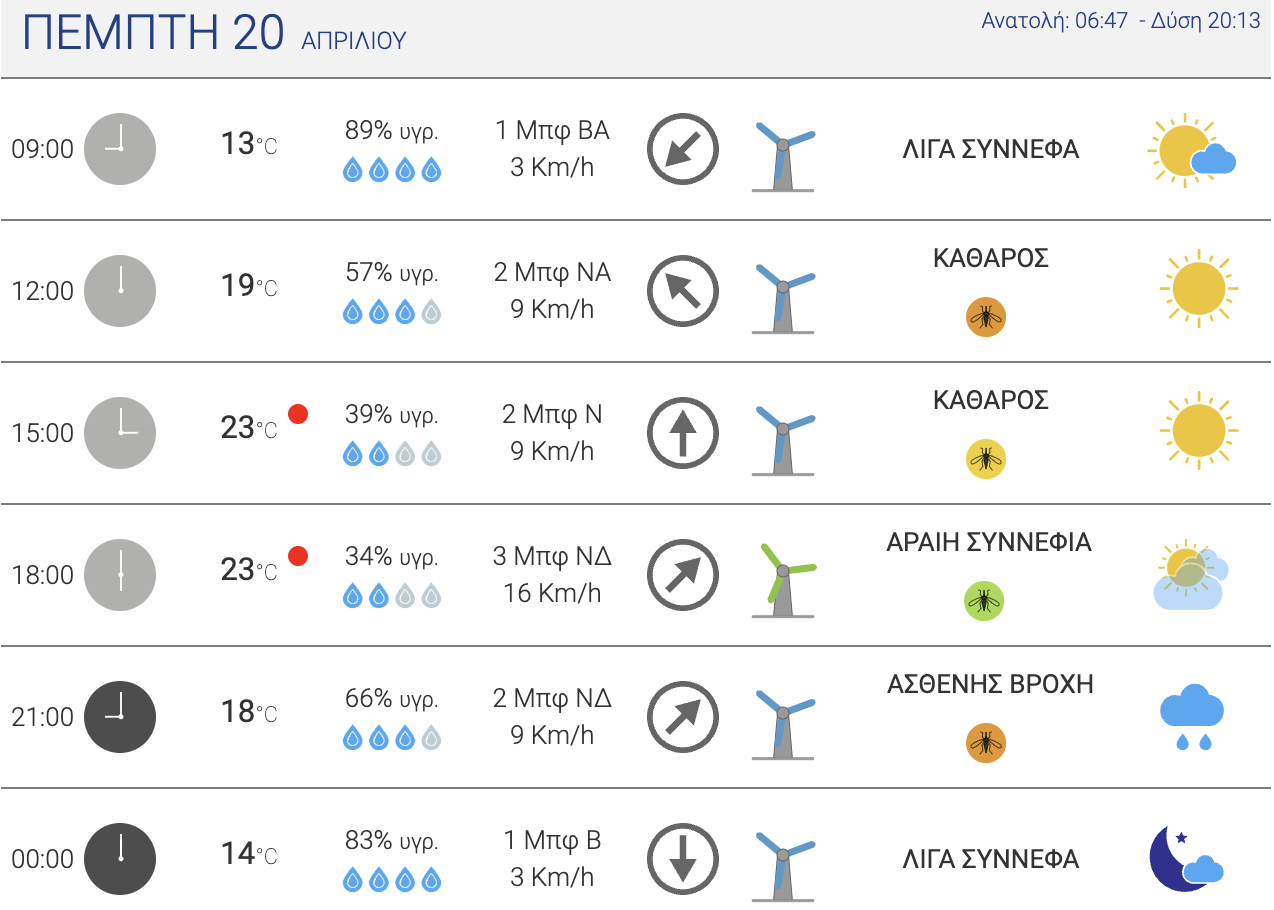Click the upward wind arrow at 15:00
This screenshot has height=910, width=1274.
683,433
